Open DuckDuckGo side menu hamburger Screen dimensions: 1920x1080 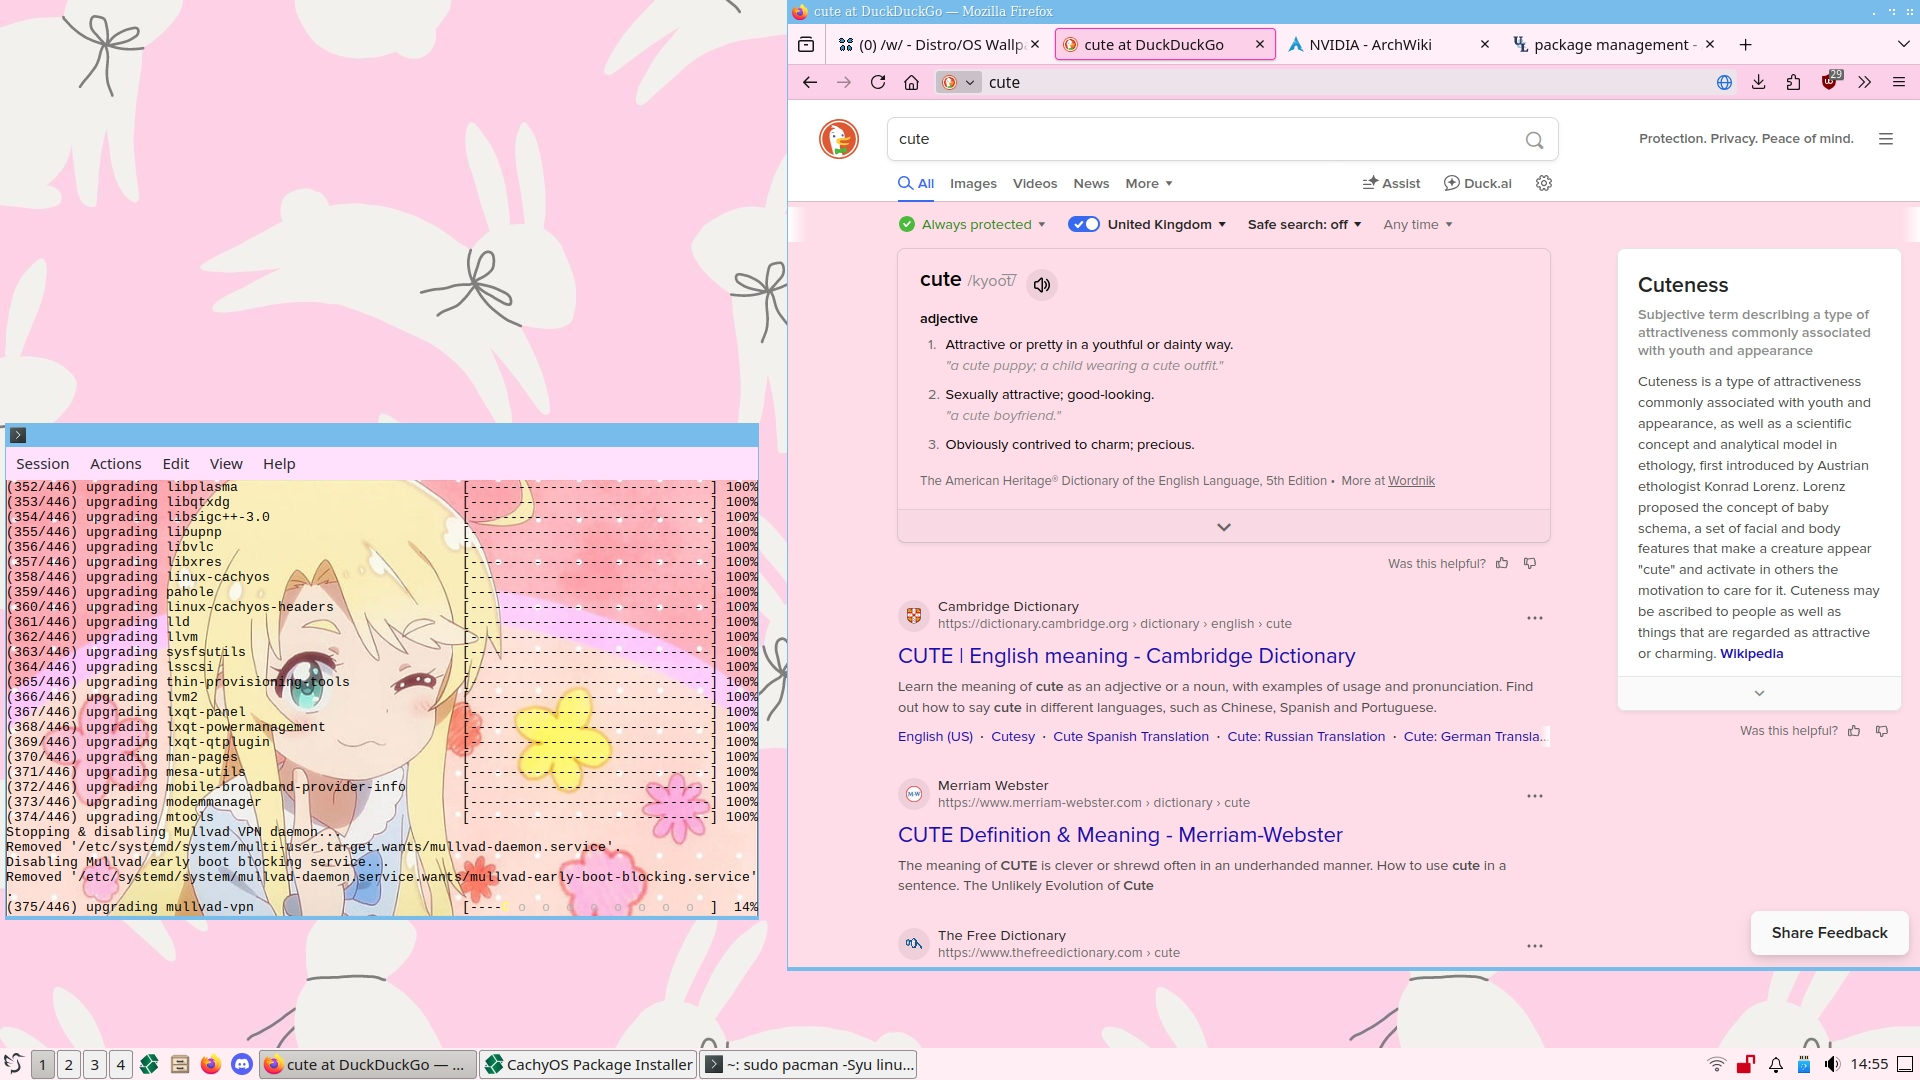1886,139
